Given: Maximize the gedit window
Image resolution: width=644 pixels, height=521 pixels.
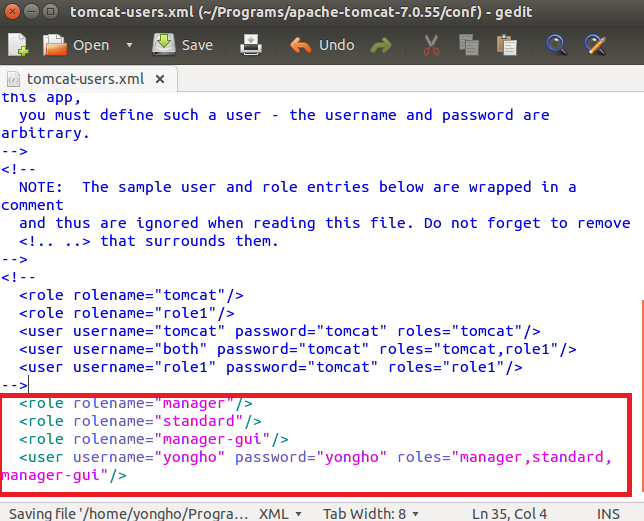Looking at the screenshot, I should [x=51, y=11].
